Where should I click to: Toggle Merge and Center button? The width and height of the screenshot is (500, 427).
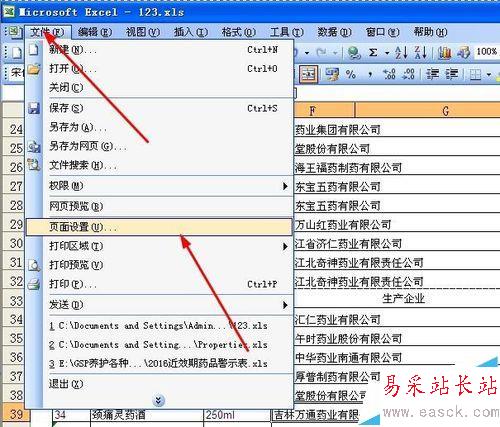tap(309, 74)
